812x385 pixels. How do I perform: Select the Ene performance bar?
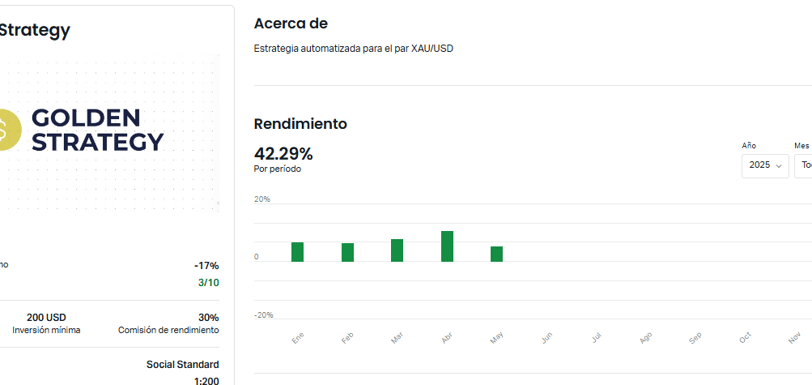point(297,252)
